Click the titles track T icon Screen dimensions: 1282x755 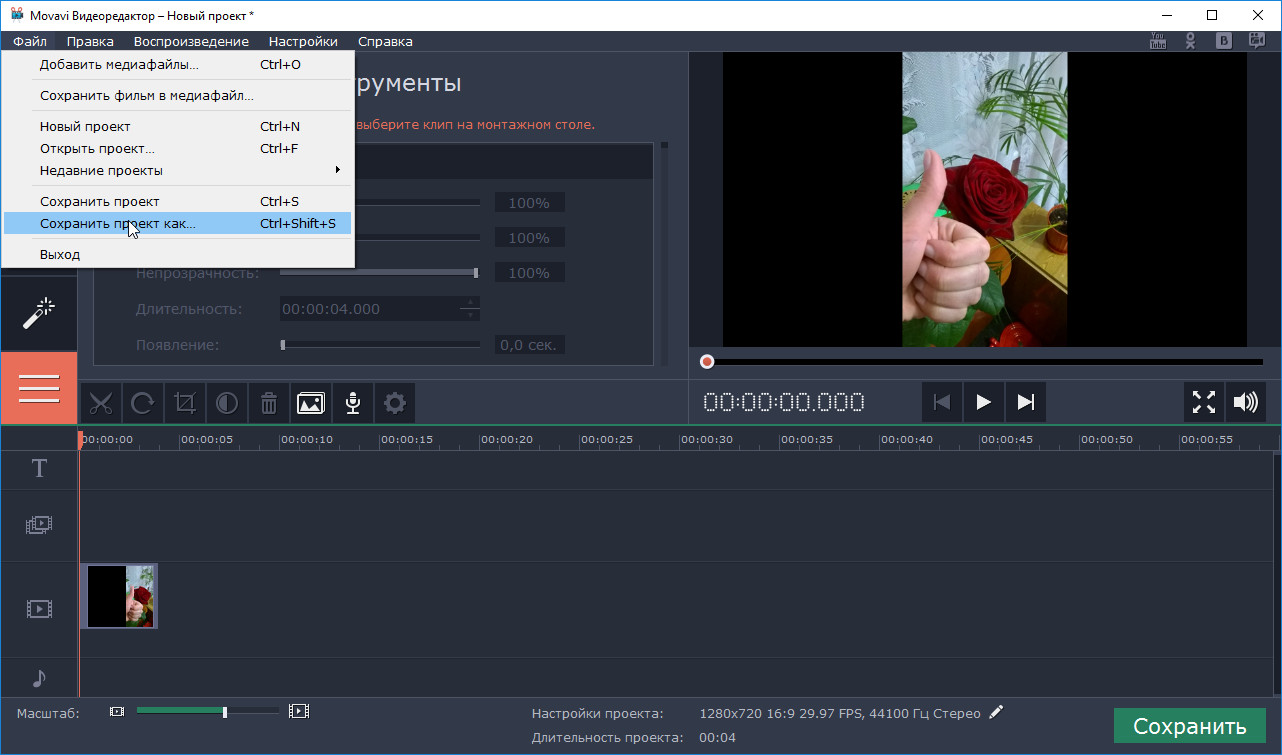click(x=39, y=468)
